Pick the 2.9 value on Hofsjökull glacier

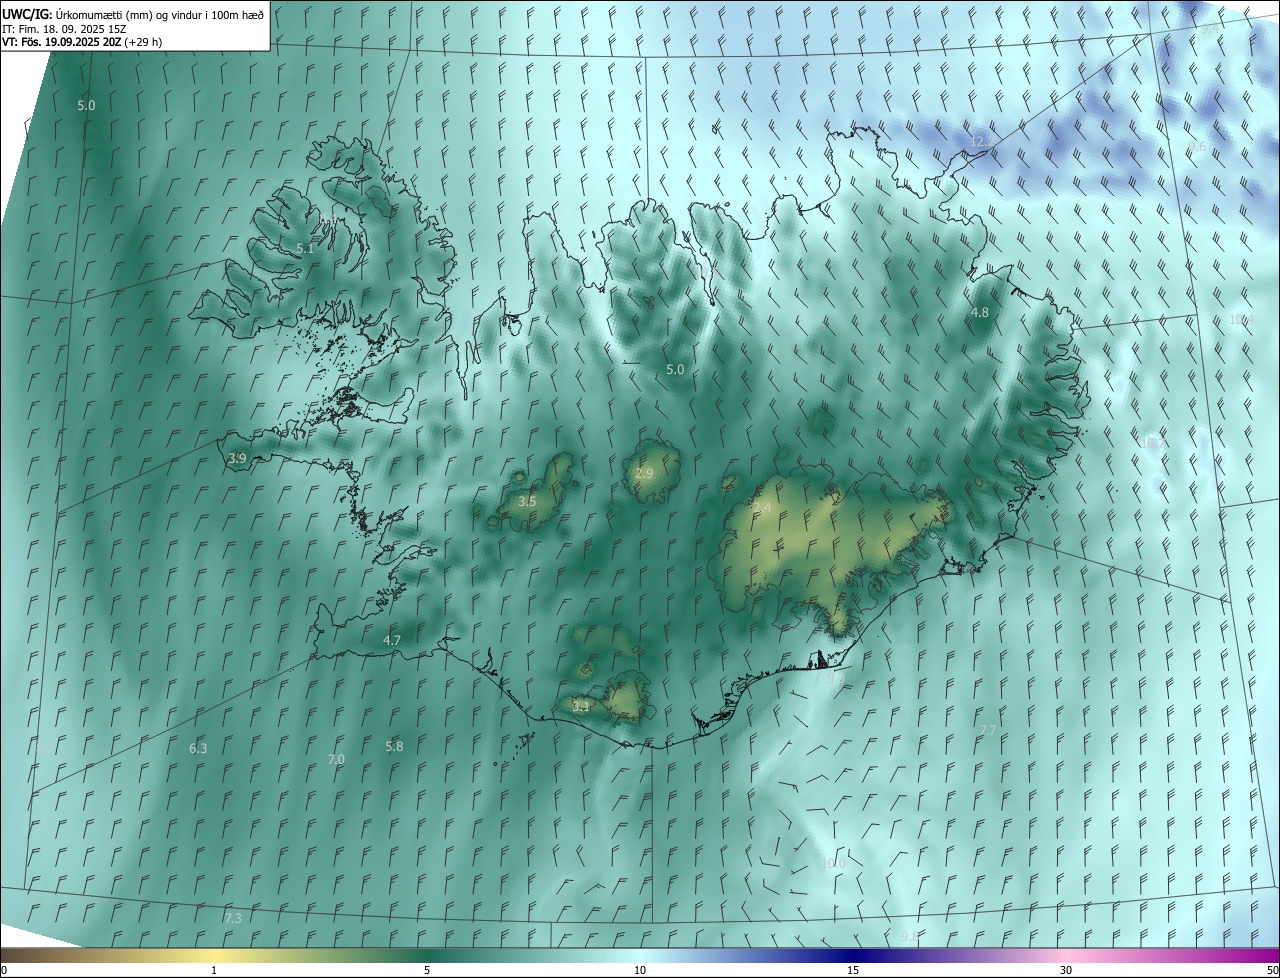click(x=644, y=473)
